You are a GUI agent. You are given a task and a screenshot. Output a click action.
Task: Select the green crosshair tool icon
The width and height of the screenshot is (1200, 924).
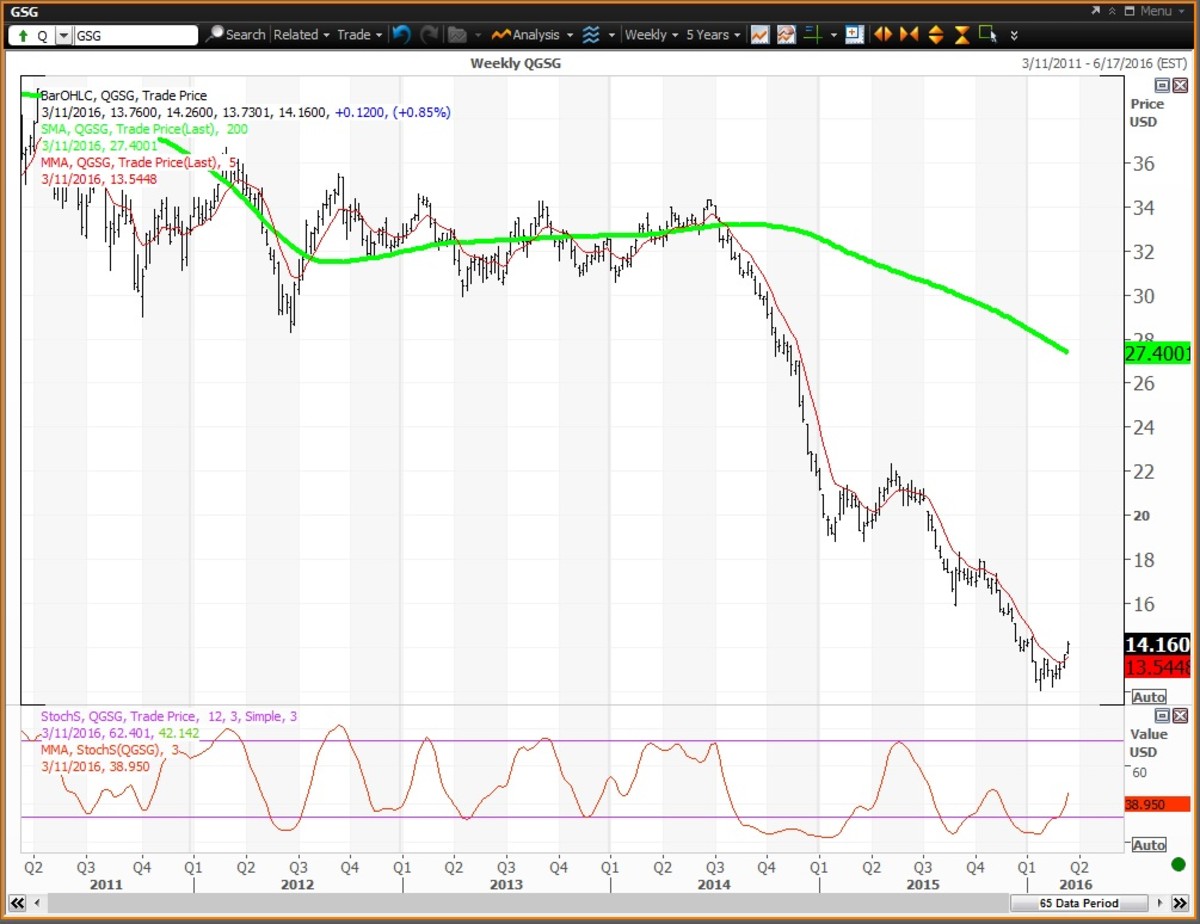[811, 35]
